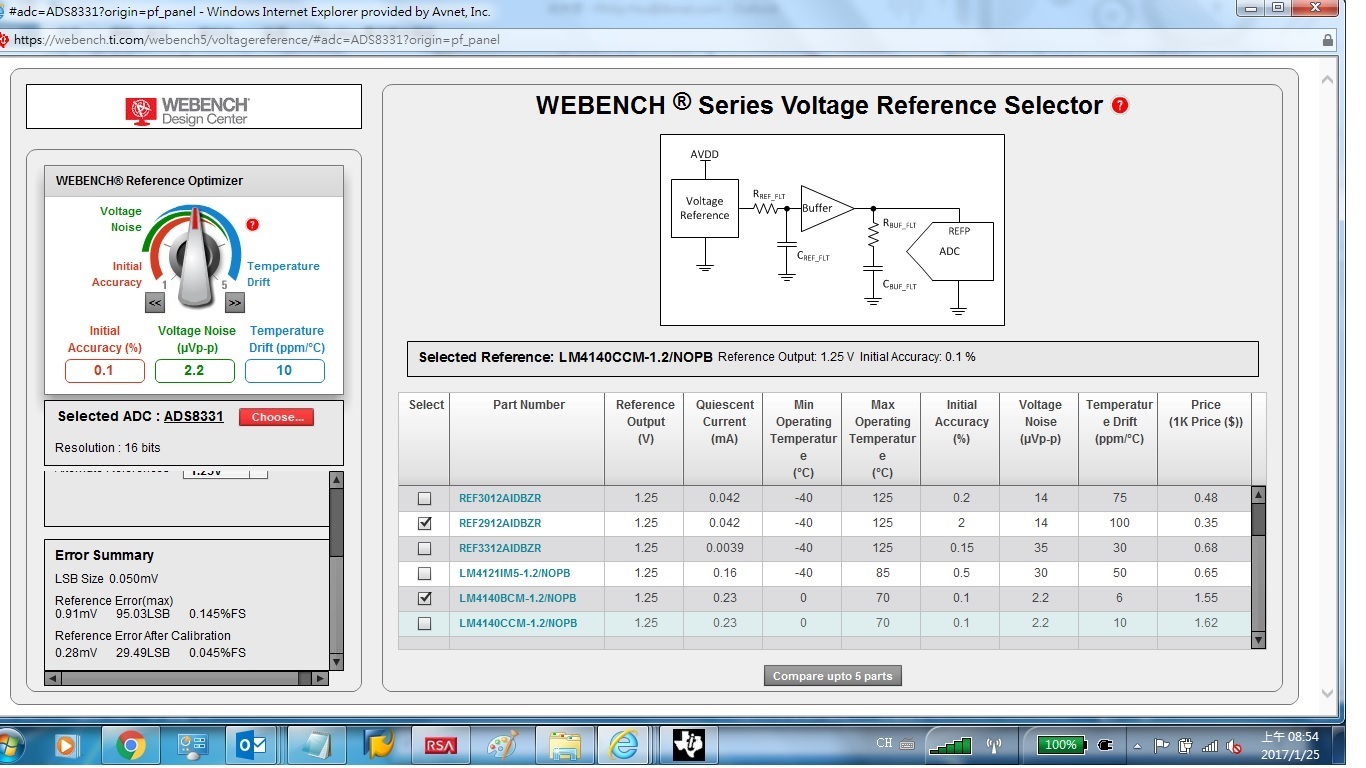Open the RSA application from the taskbar
The height and width of the screenshot is (768, 1366).
point(440,745)
